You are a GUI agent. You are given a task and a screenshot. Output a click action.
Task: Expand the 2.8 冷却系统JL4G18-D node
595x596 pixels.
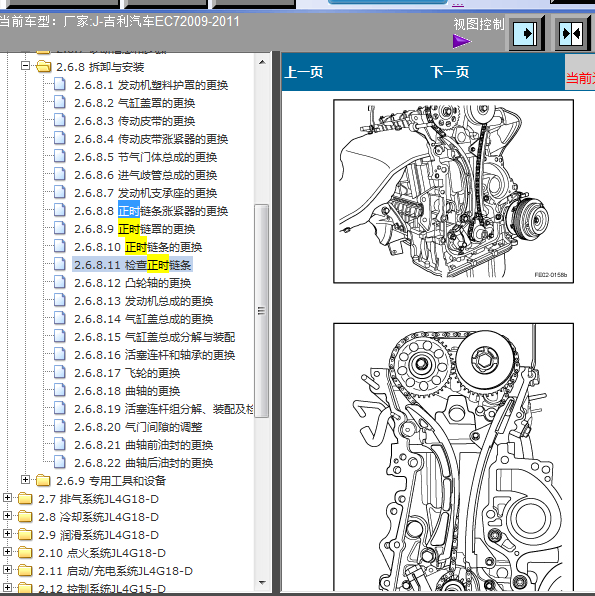tap(7, 515)
